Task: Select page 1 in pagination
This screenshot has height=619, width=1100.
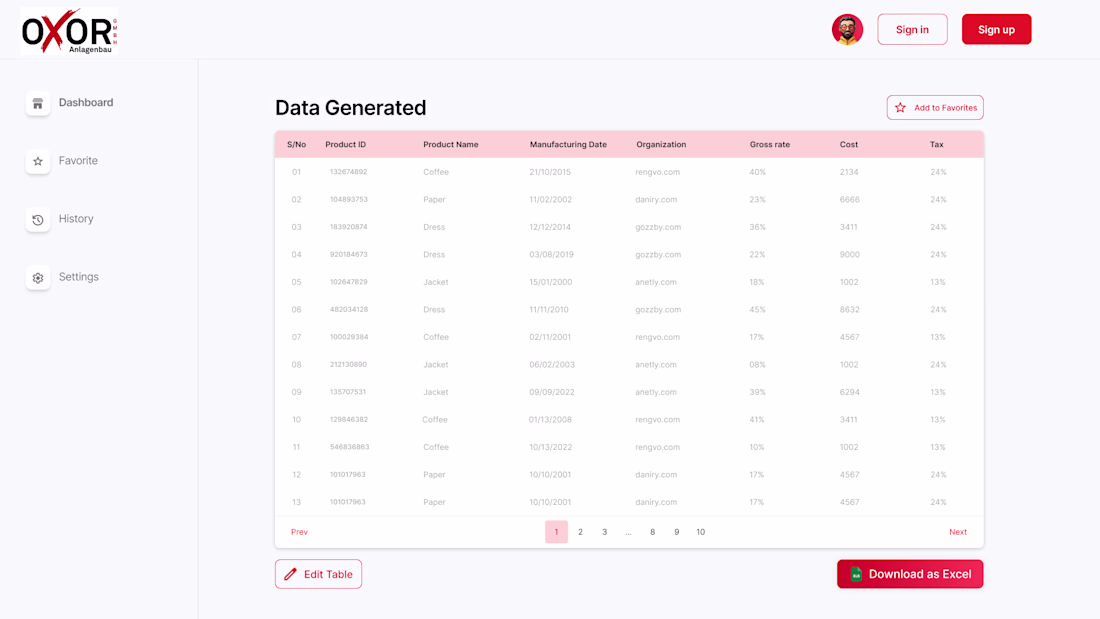Action: (x=556, y=532)
